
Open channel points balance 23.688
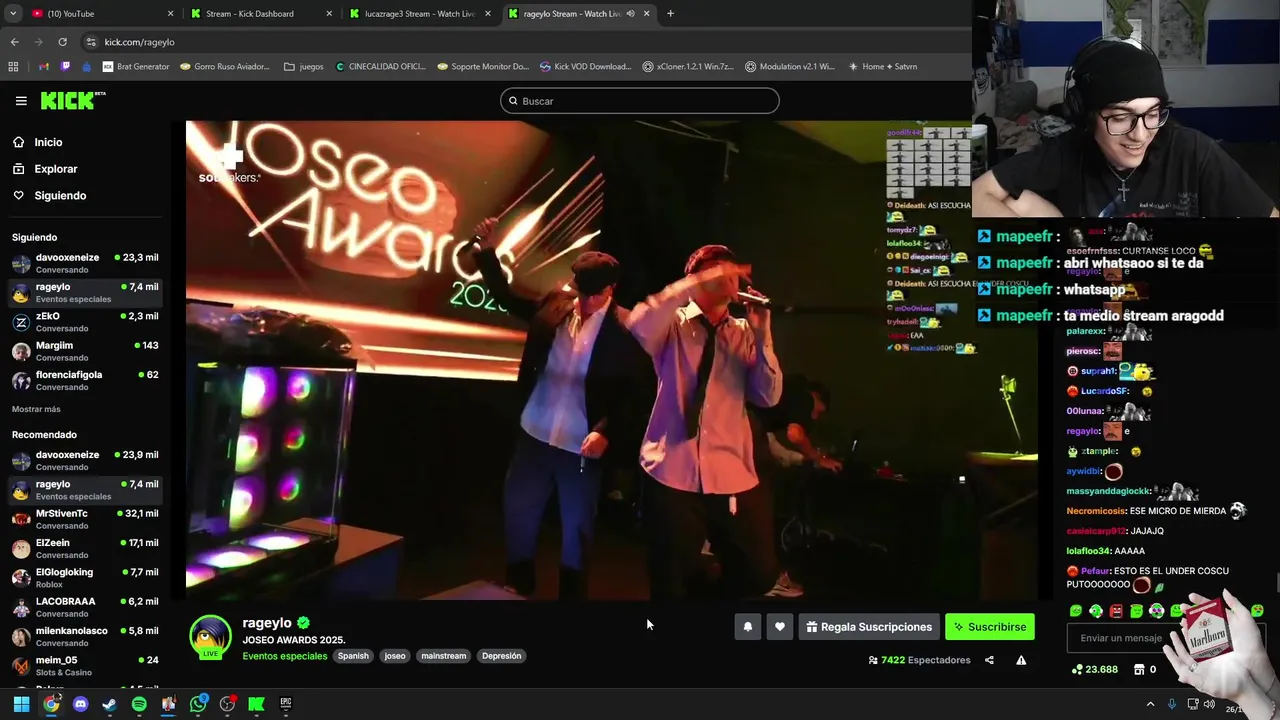[1095, 669]
